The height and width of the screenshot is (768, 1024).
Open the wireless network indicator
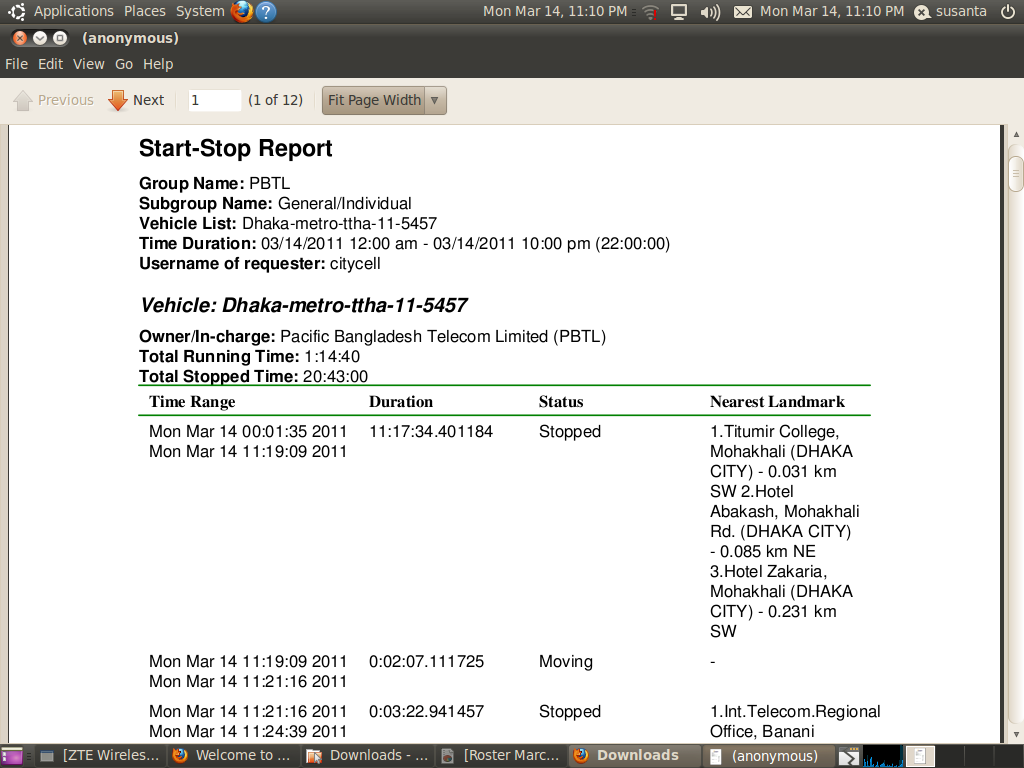pos(650,12)
